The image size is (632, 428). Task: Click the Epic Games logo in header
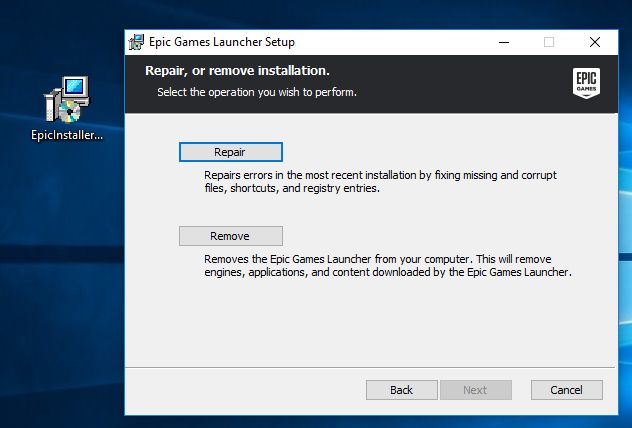point(586,83)
